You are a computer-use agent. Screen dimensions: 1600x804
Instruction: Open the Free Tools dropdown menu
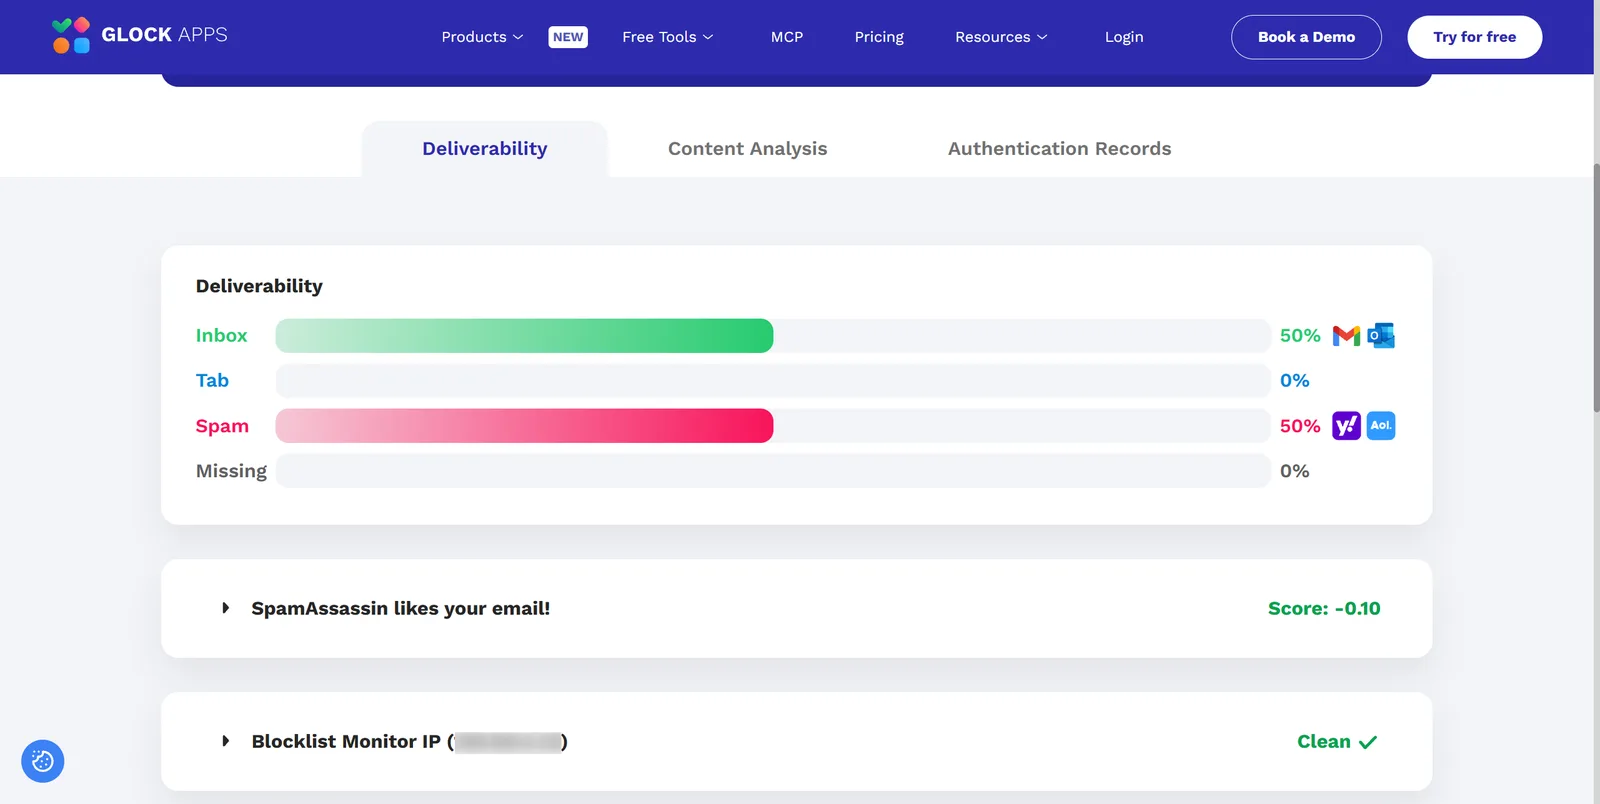tap(668, 37)
